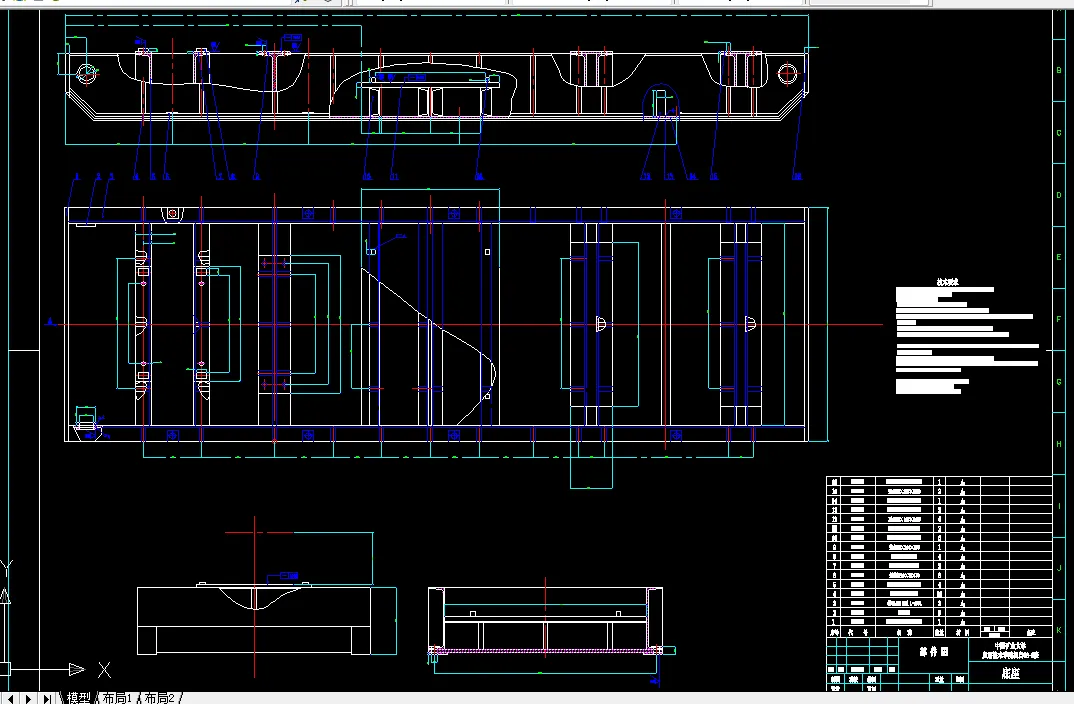Image resolution: width=1074 pixels, height=704 pixels.
Task: Click the section marker A on centerline
Action: 49,321
